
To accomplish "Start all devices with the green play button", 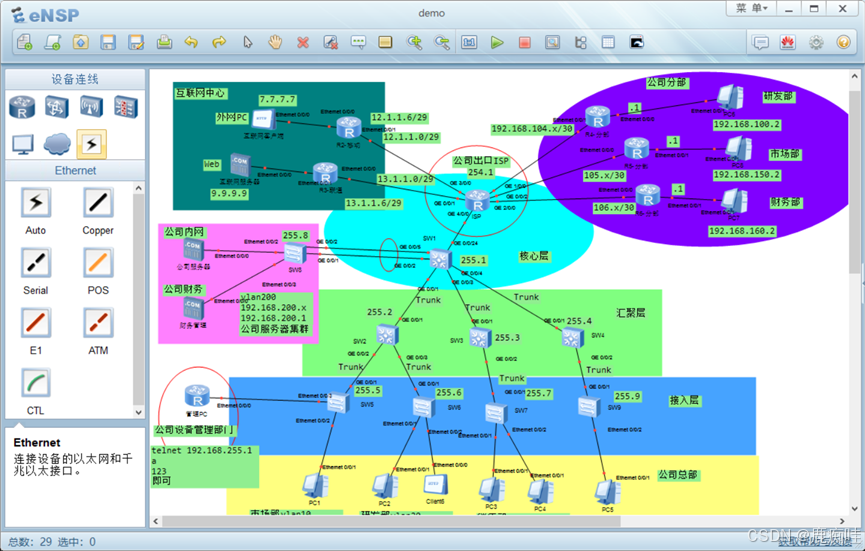I will tap(496, 43).
